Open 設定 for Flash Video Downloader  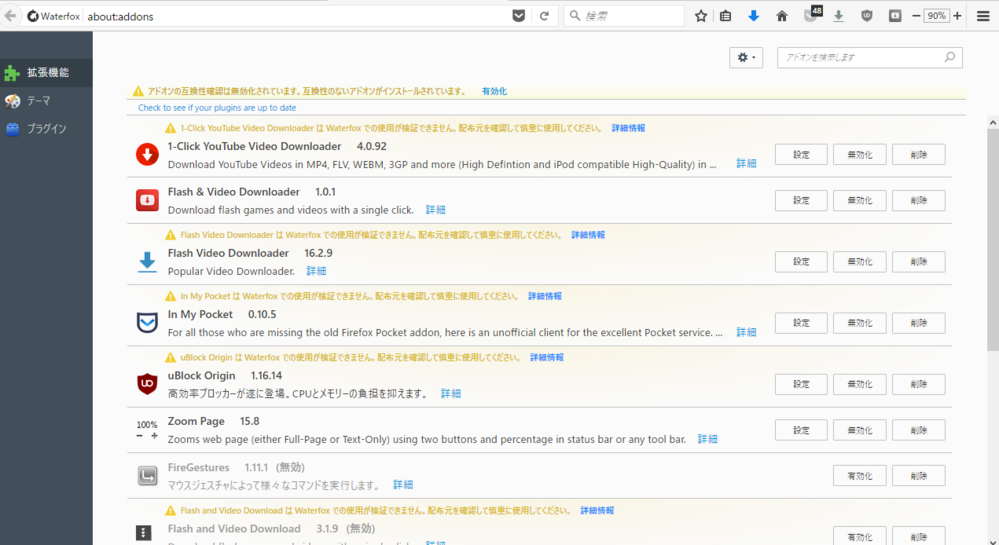point(801,262)
